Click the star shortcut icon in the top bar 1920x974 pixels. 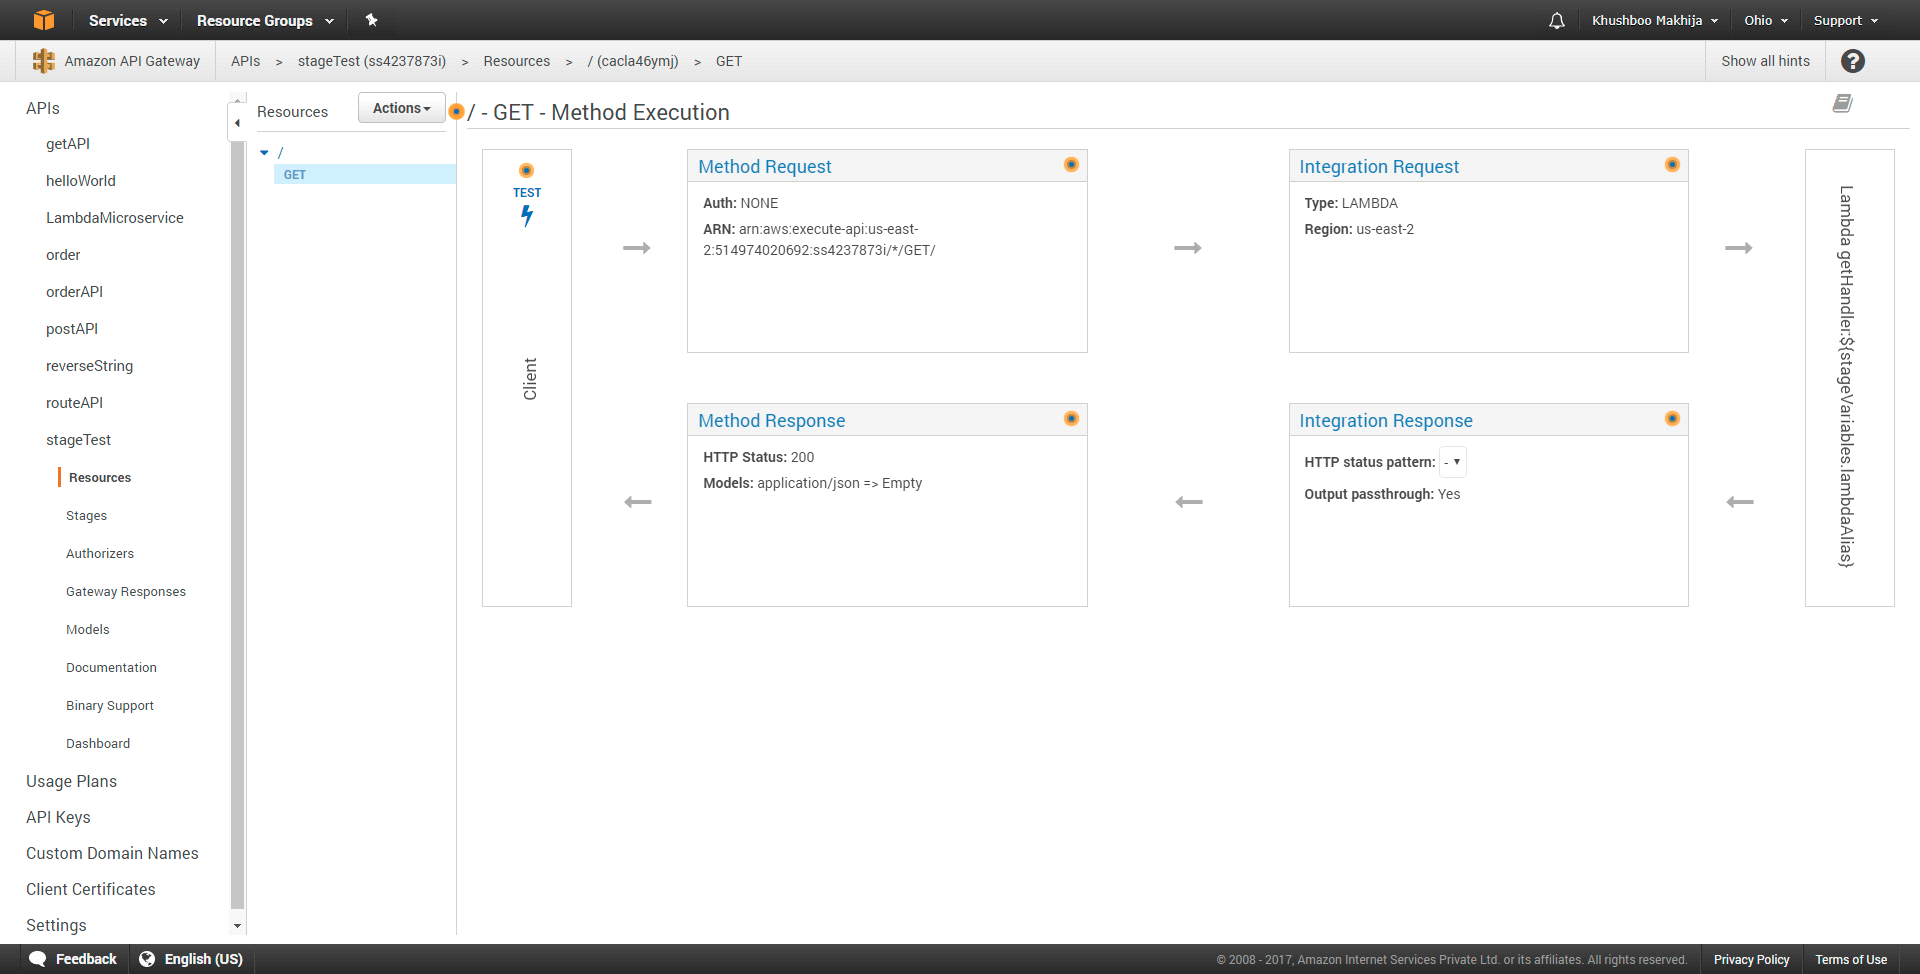click(x=371, y=20)
